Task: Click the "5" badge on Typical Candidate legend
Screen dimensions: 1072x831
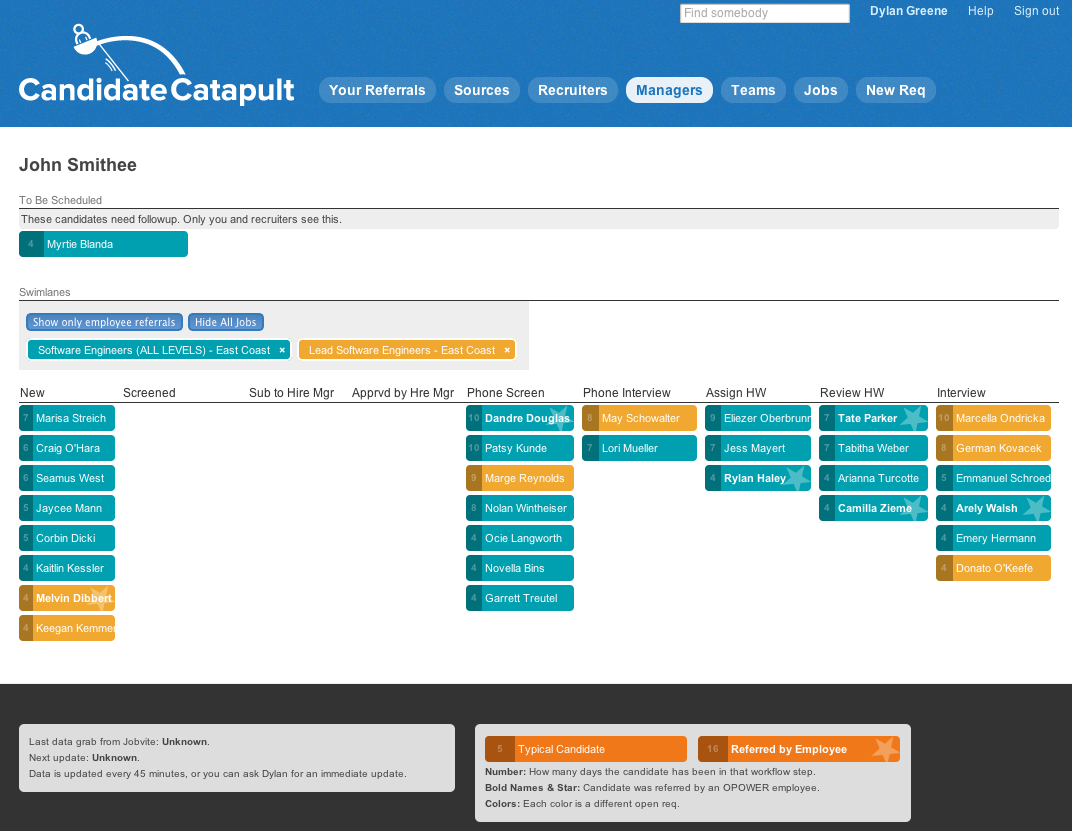Action: pyautogui.click(x=499, y=748)
